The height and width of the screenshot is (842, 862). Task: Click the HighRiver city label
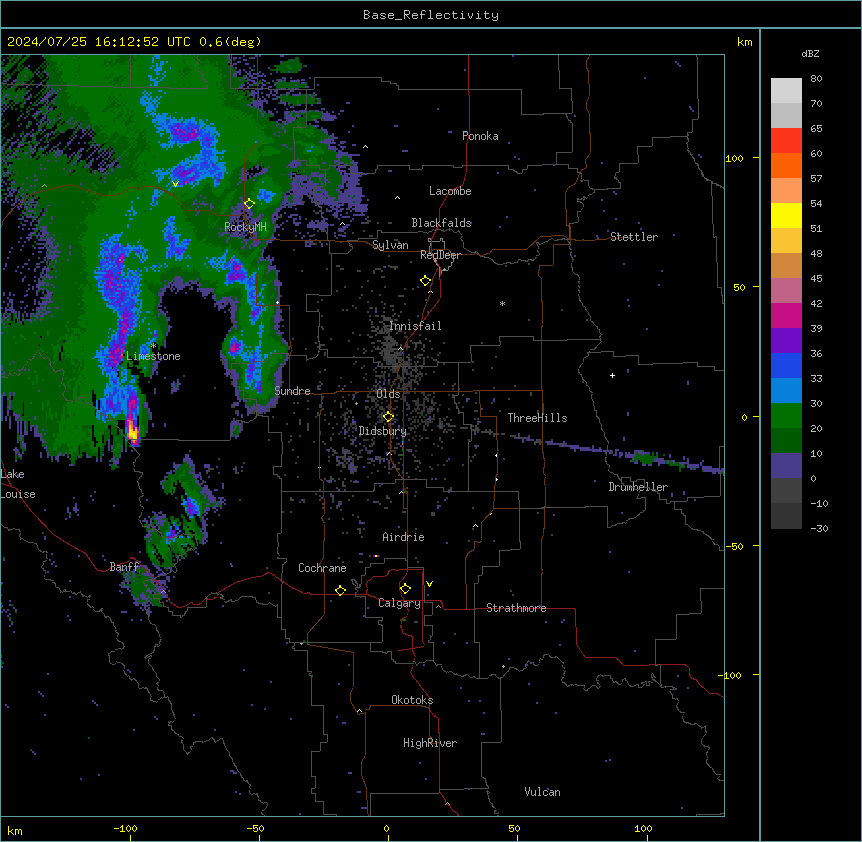[x=430, y=743]
